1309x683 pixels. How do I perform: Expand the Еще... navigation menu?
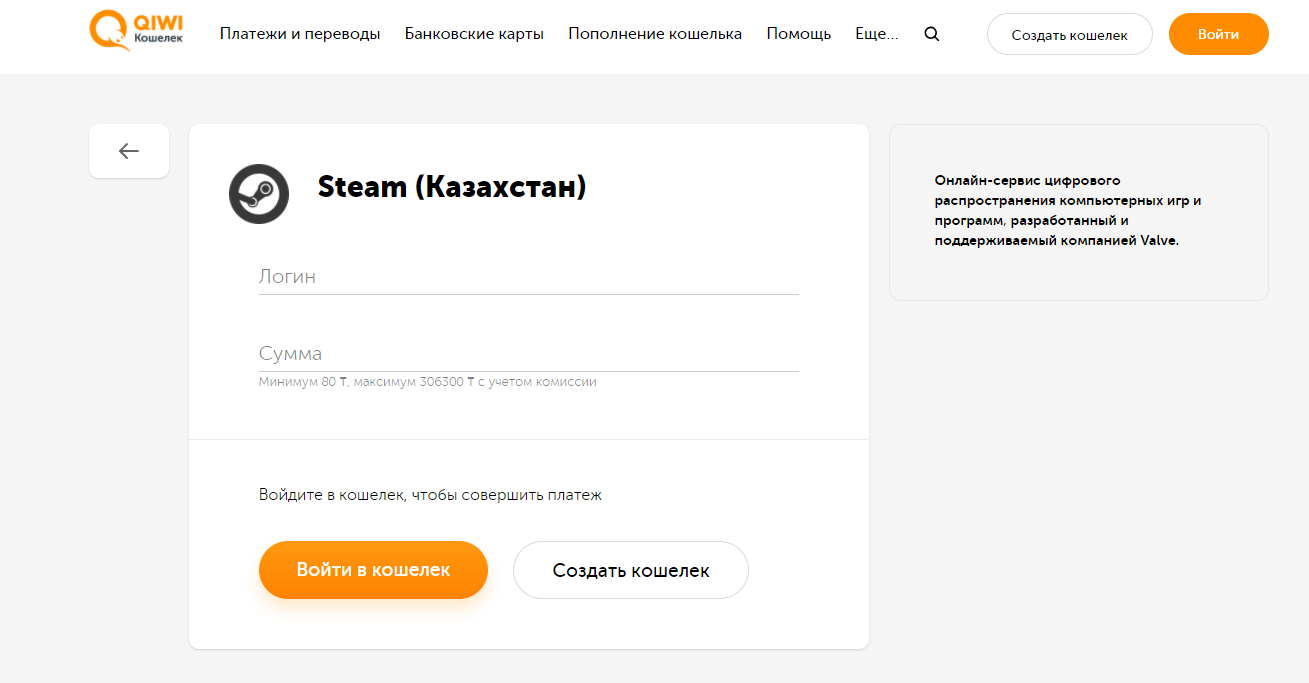[876, 32]
